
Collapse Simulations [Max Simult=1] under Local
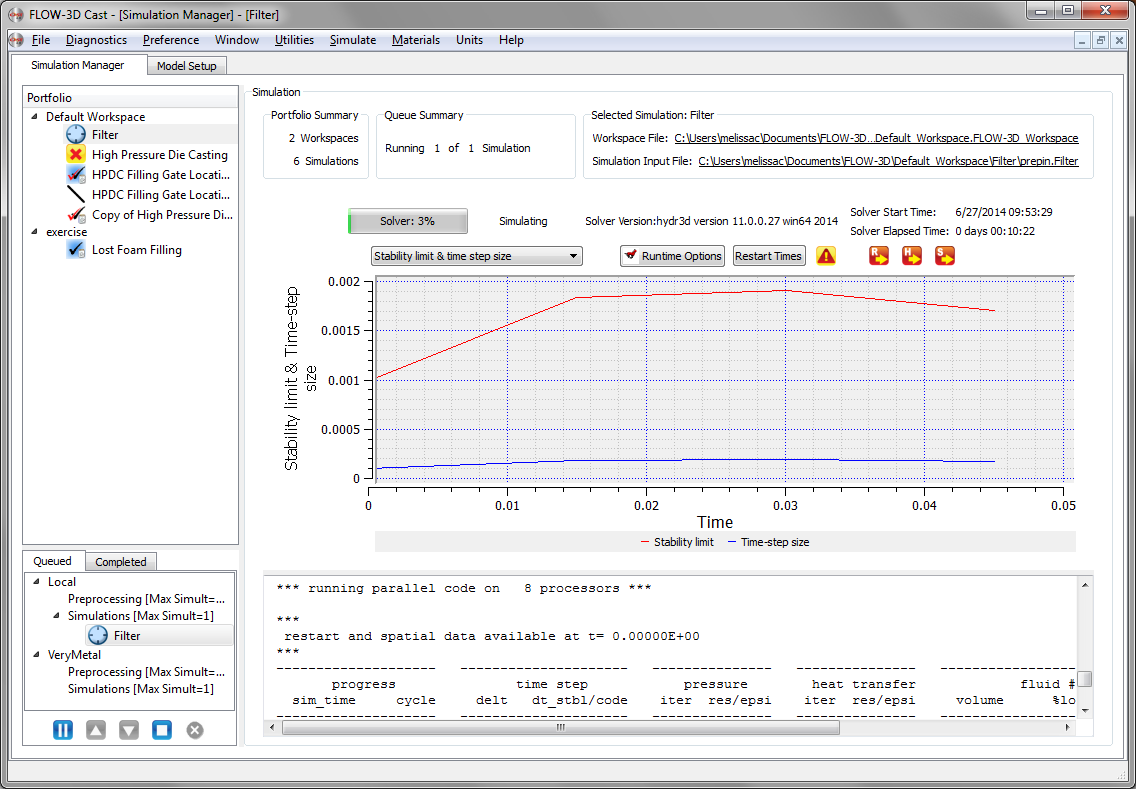pyautogui.click(x=57, y=616)
